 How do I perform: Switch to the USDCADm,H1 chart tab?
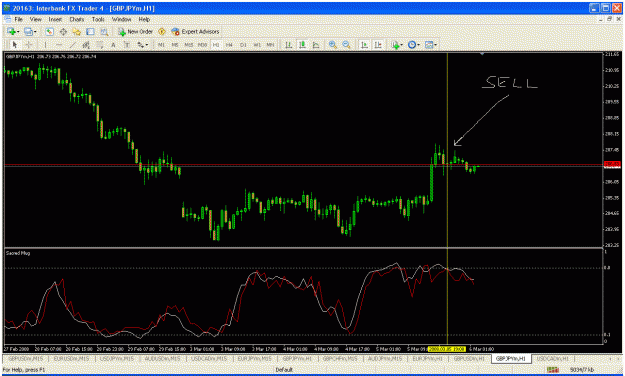[x=552, y=359]
